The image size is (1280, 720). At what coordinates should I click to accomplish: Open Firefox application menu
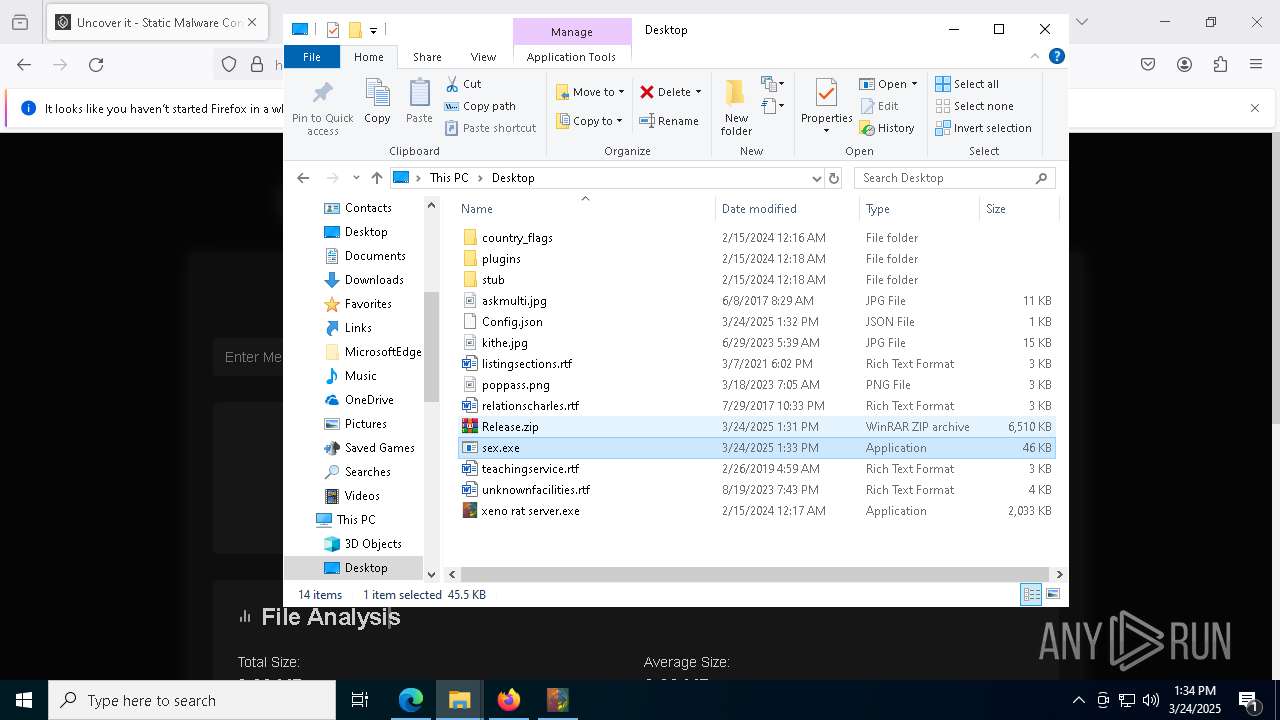[1256, 65]
